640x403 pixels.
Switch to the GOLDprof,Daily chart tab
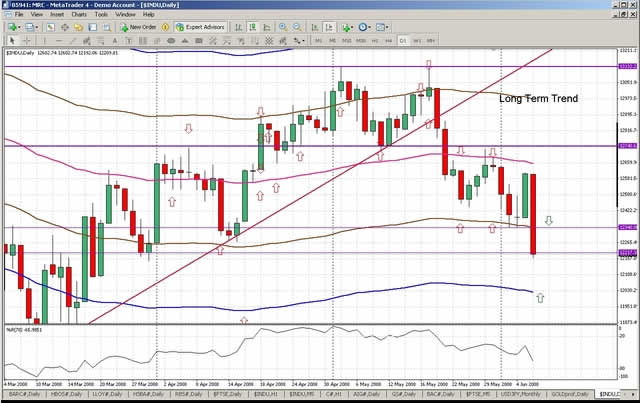click(x=570, y=394)
